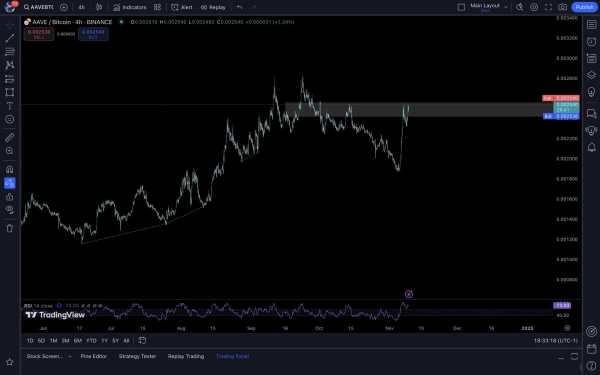The width and height of the screenshot is (600, 375).
Task: Open the calendar panel in right sidebar
Action: [592, 349]
